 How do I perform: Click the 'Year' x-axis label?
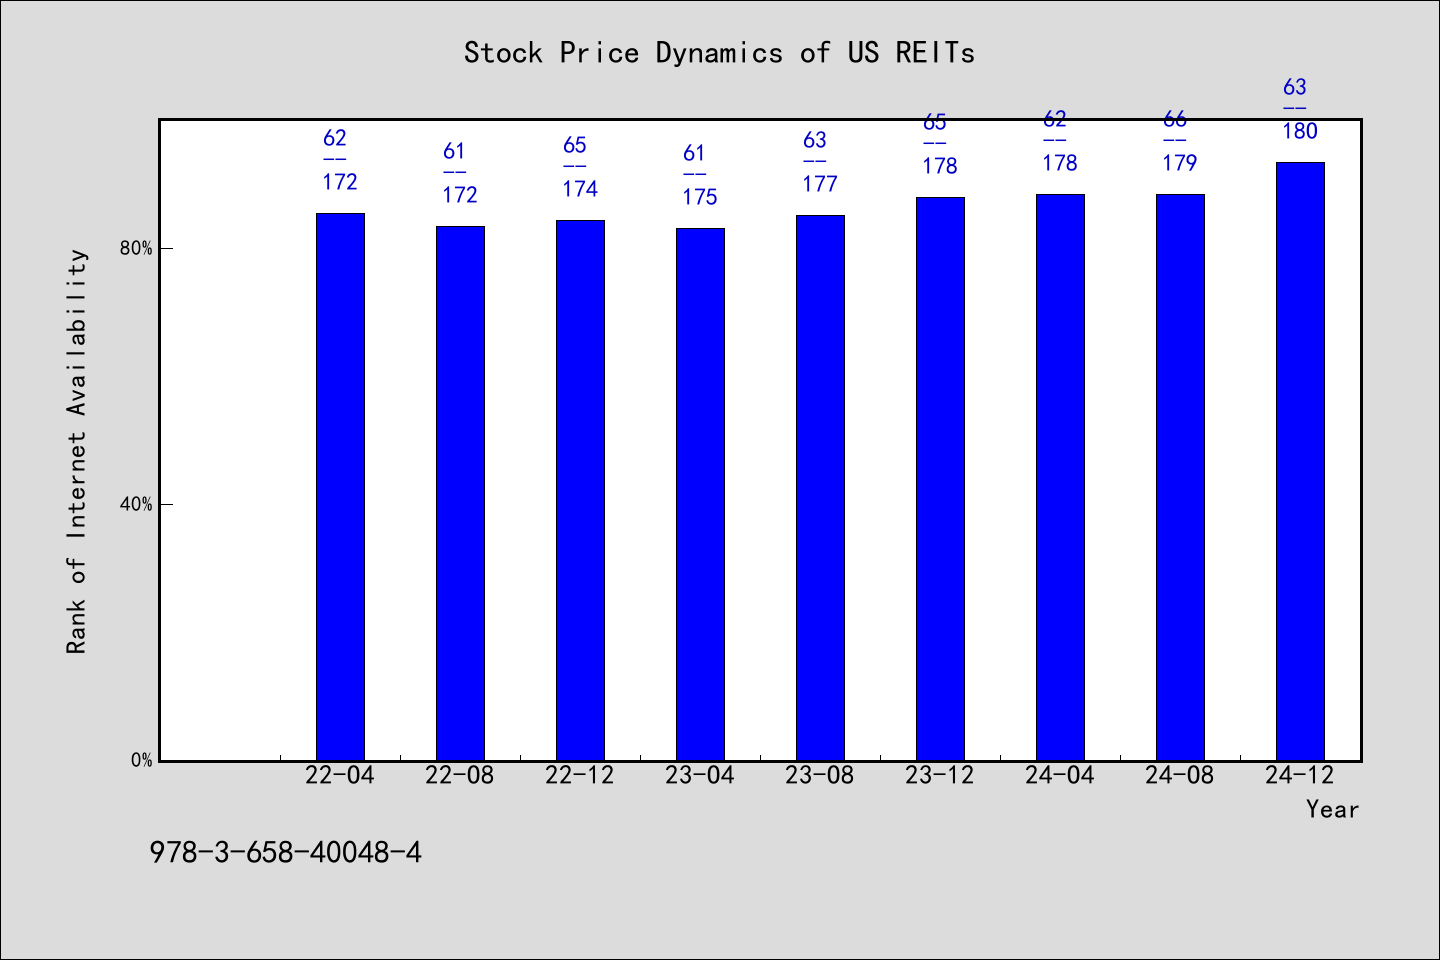coord(1332,809)
